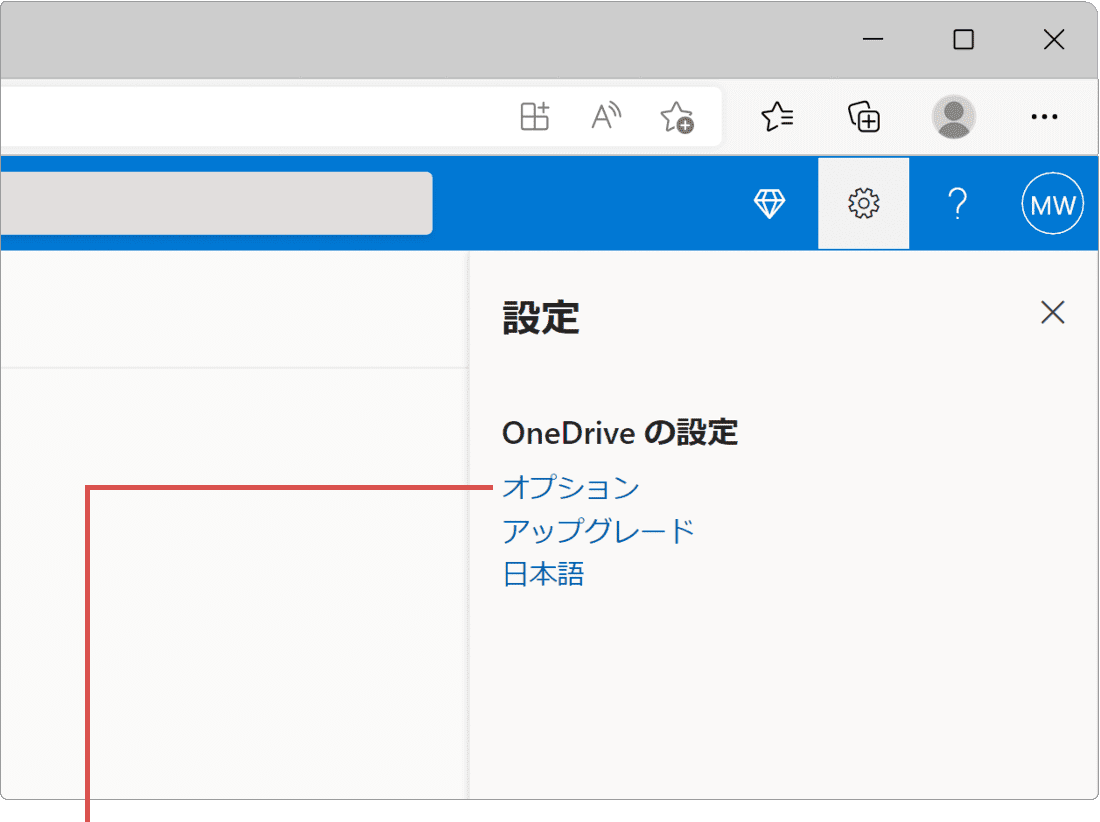Open the アップグレード link
This screenshot has height=822, width=1100.
pos(598,531)
